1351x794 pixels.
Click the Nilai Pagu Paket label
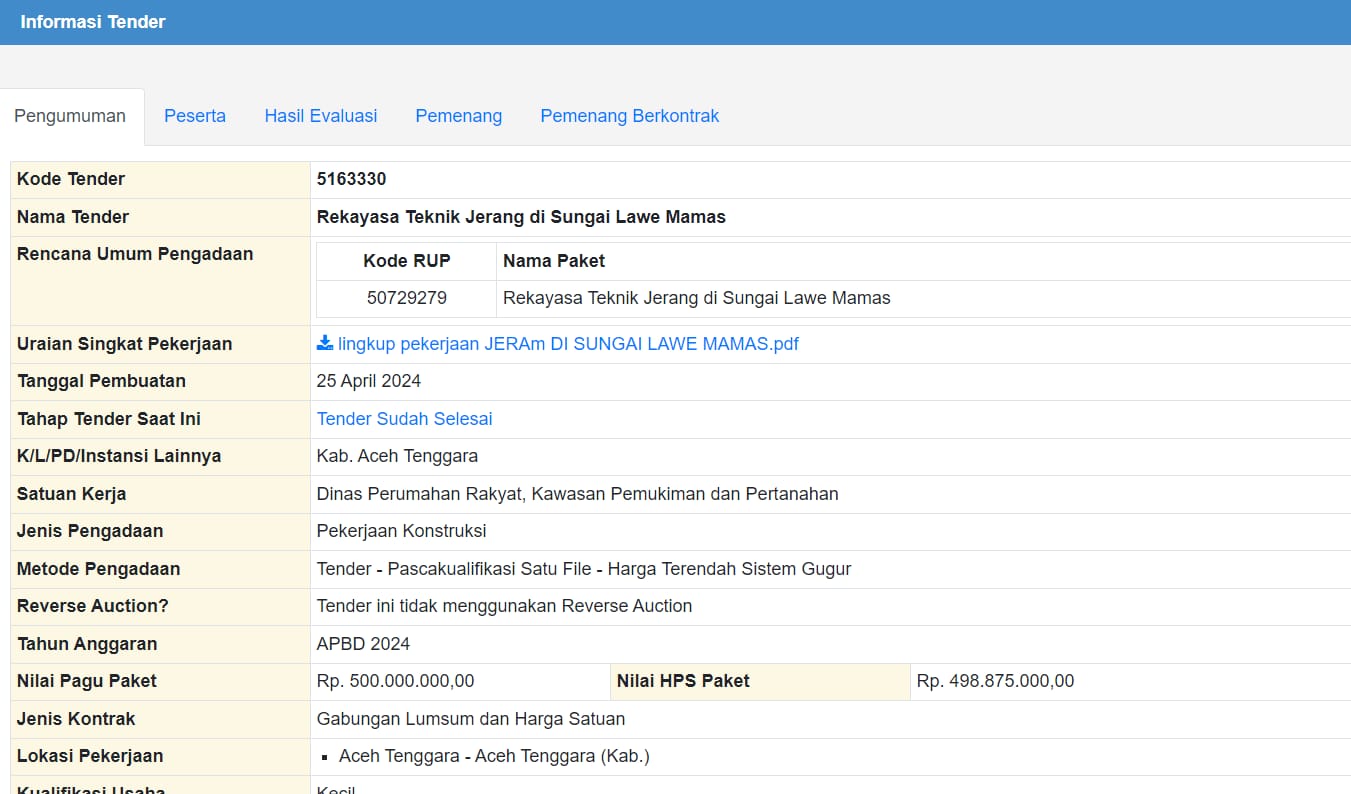click(87, 681)
